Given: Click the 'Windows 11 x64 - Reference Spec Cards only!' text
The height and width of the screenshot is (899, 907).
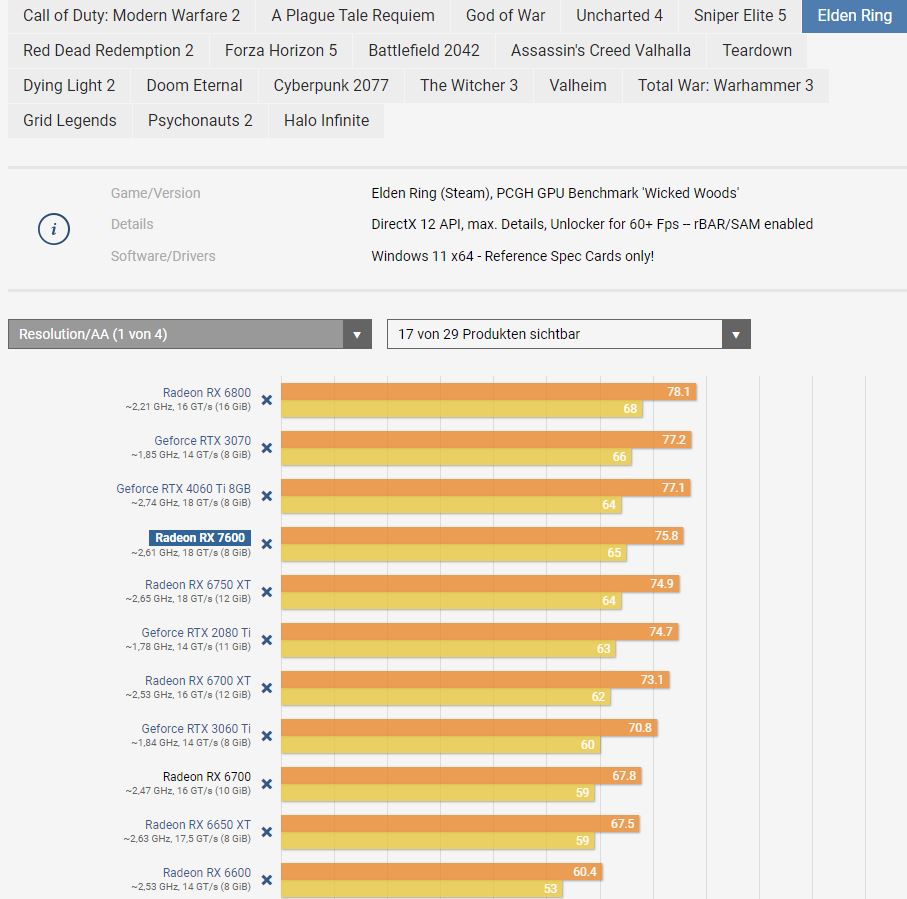Looking at the screenshot, I should coord(513,256).
